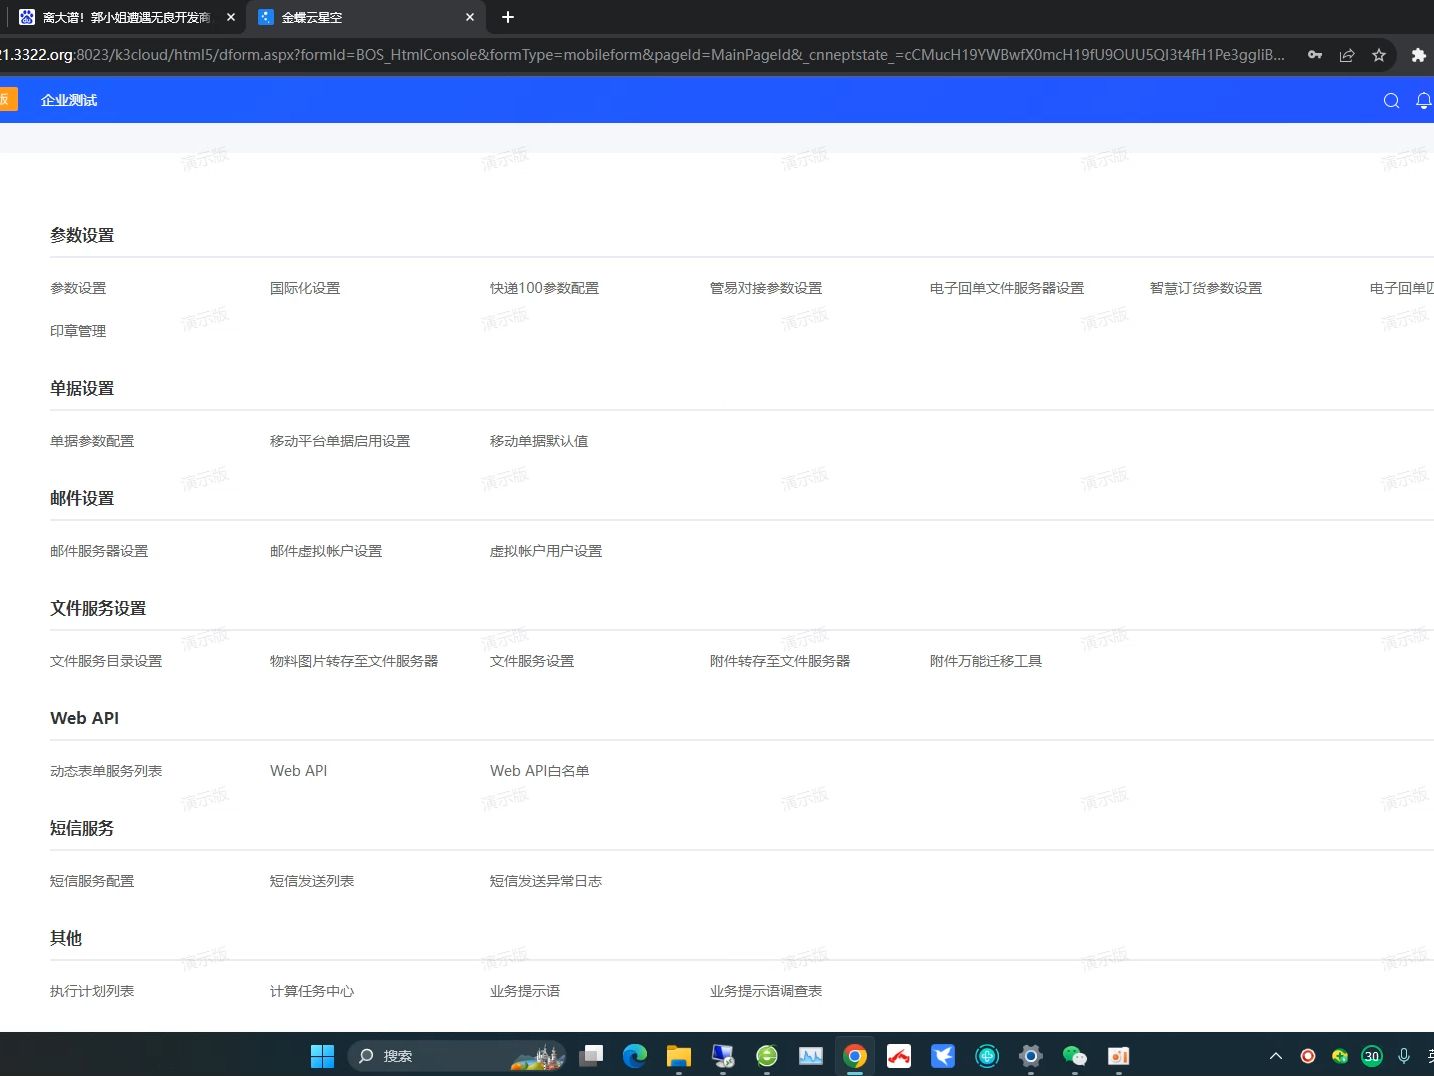Open 单据参数配置
Viewport: 1434px width, 1076px height.
pyautogui.click(x=92, y=441)
